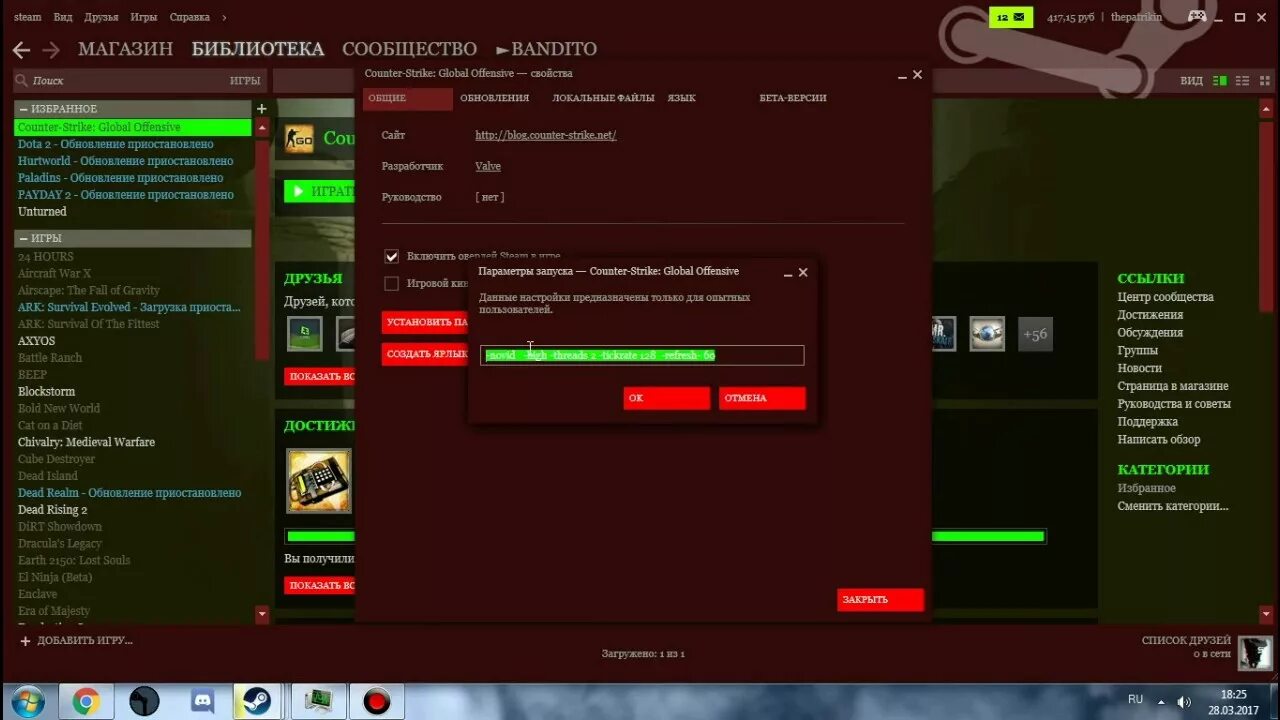The image size is (1280, 720).
Task: Open Центр сообщества link
Action: pyautogui.click(x=1165, y=297)
